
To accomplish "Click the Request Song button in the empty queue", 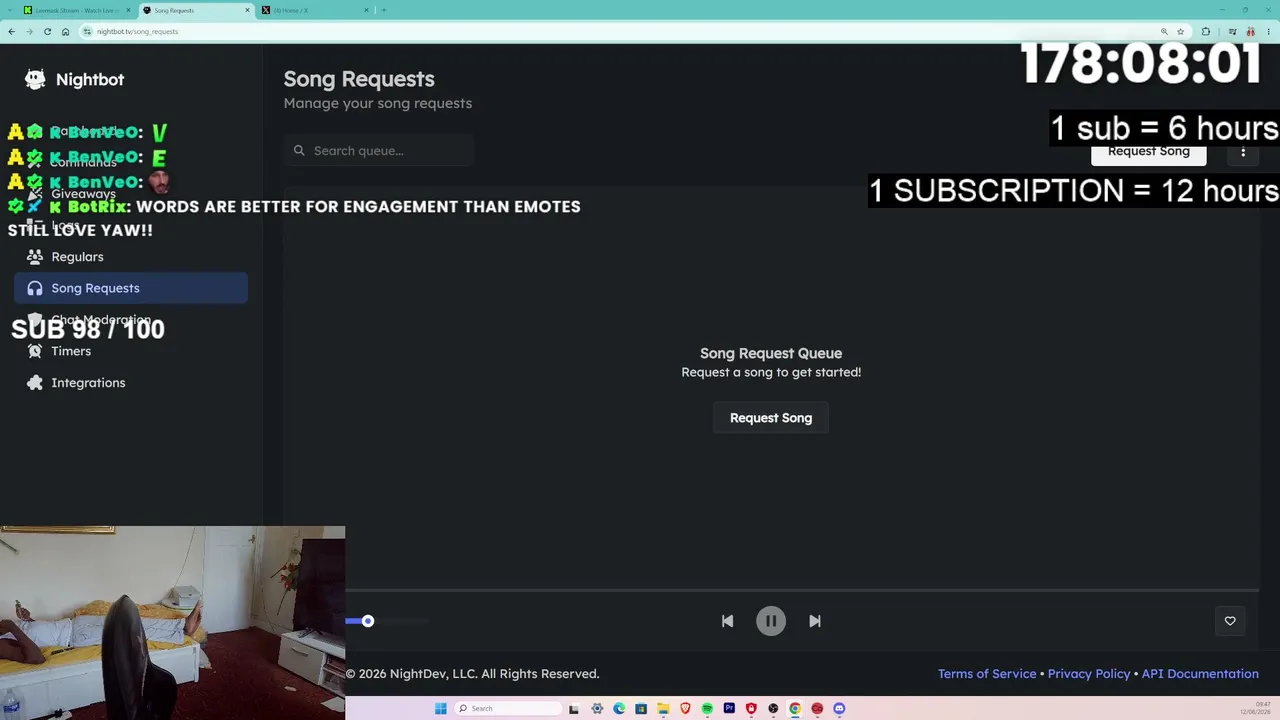I will pyautogui.click(x=771, y=418).
